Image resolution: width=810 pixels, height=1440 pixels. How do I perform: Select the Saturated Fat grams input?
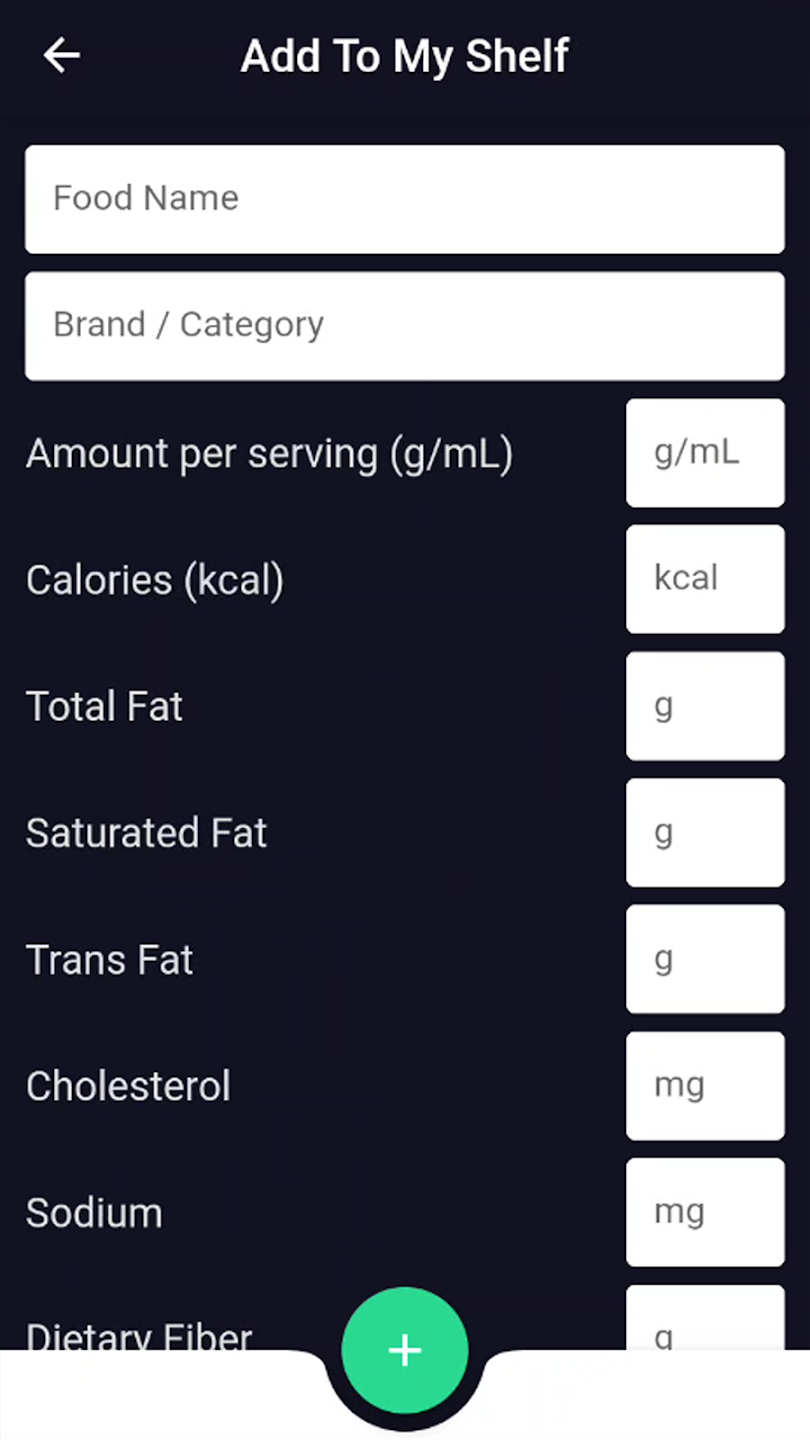(705, 832)
